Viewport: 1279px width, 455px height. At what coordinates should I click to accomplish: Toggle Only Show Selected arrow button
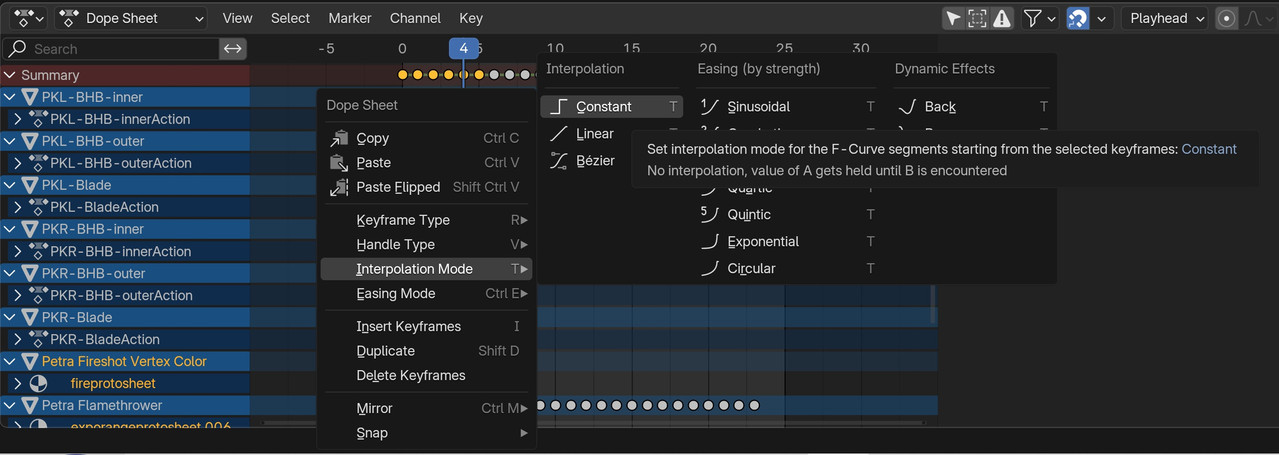click(x=953, y=18)
